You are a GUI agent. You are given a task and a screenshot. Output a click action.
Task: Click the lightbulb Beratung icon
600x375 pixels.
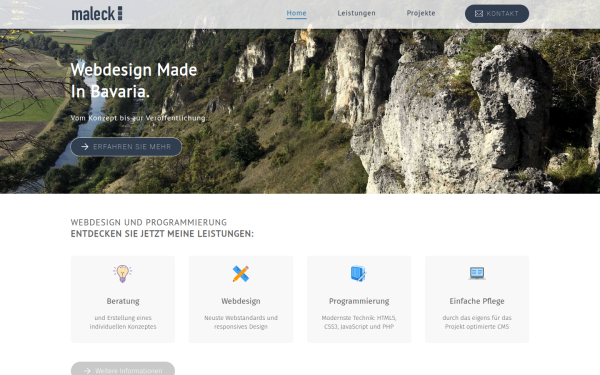tap(122, 274)
